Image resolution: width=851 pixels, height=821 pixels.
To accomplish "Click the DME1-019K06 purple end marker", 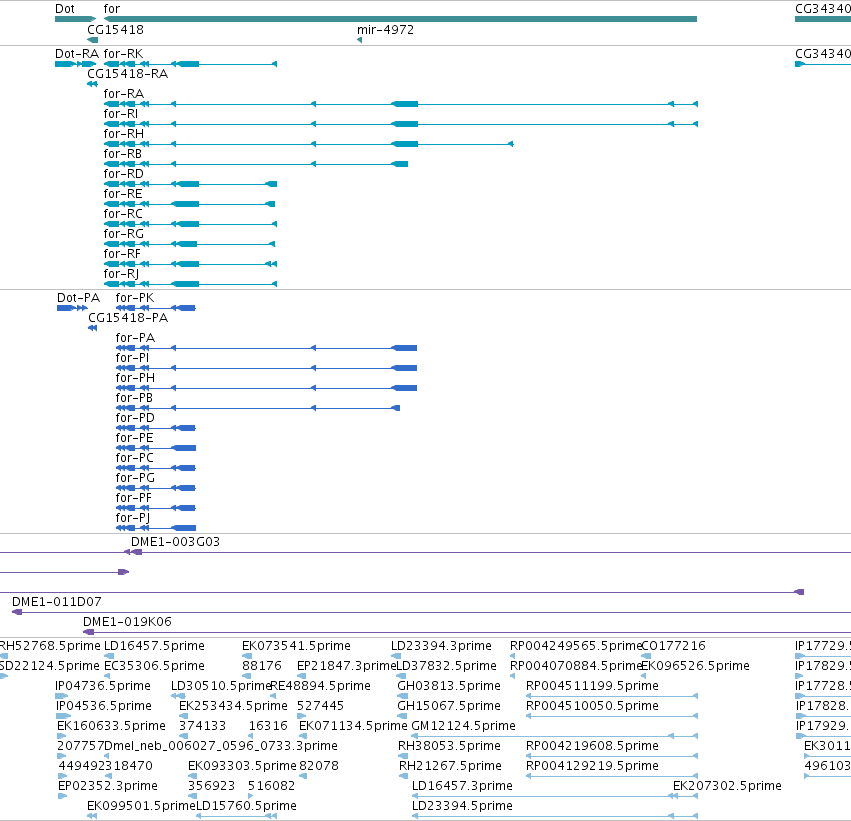I will click(x=88, y=632).
